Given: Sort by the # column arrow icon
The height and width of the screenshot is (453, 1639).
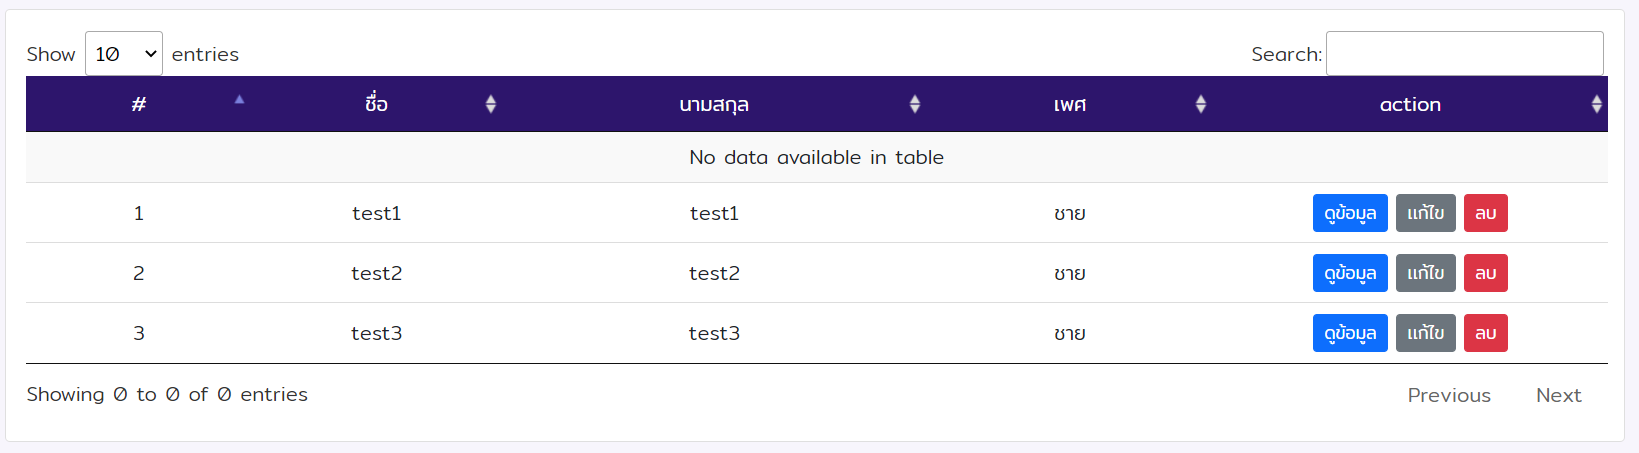Looking at the screenshot, I should [239, 100].
